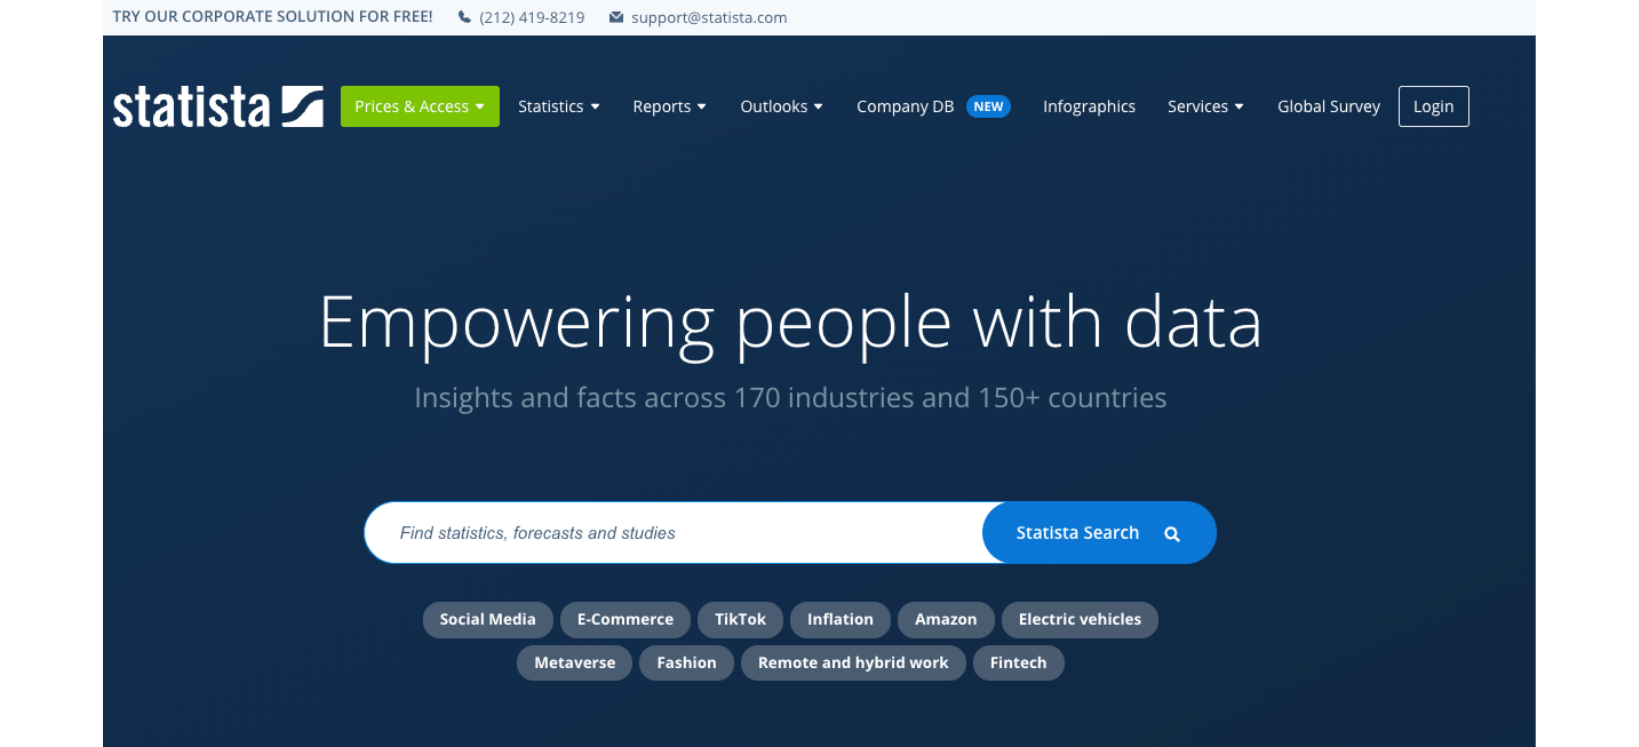Pick the Electric vehicles topic tag
Screen dimensions: 1639x747
[1080, 620]
